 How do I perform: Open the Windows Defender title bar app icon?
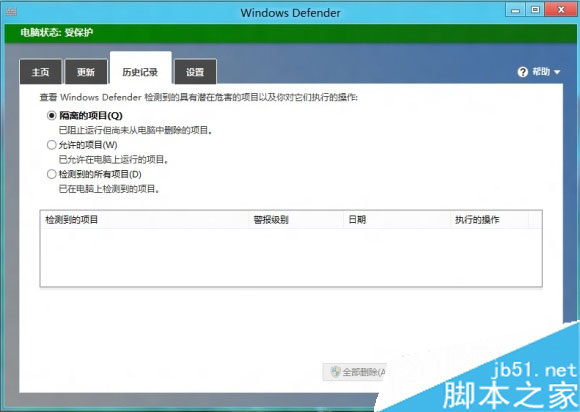(x=11, y=12)
